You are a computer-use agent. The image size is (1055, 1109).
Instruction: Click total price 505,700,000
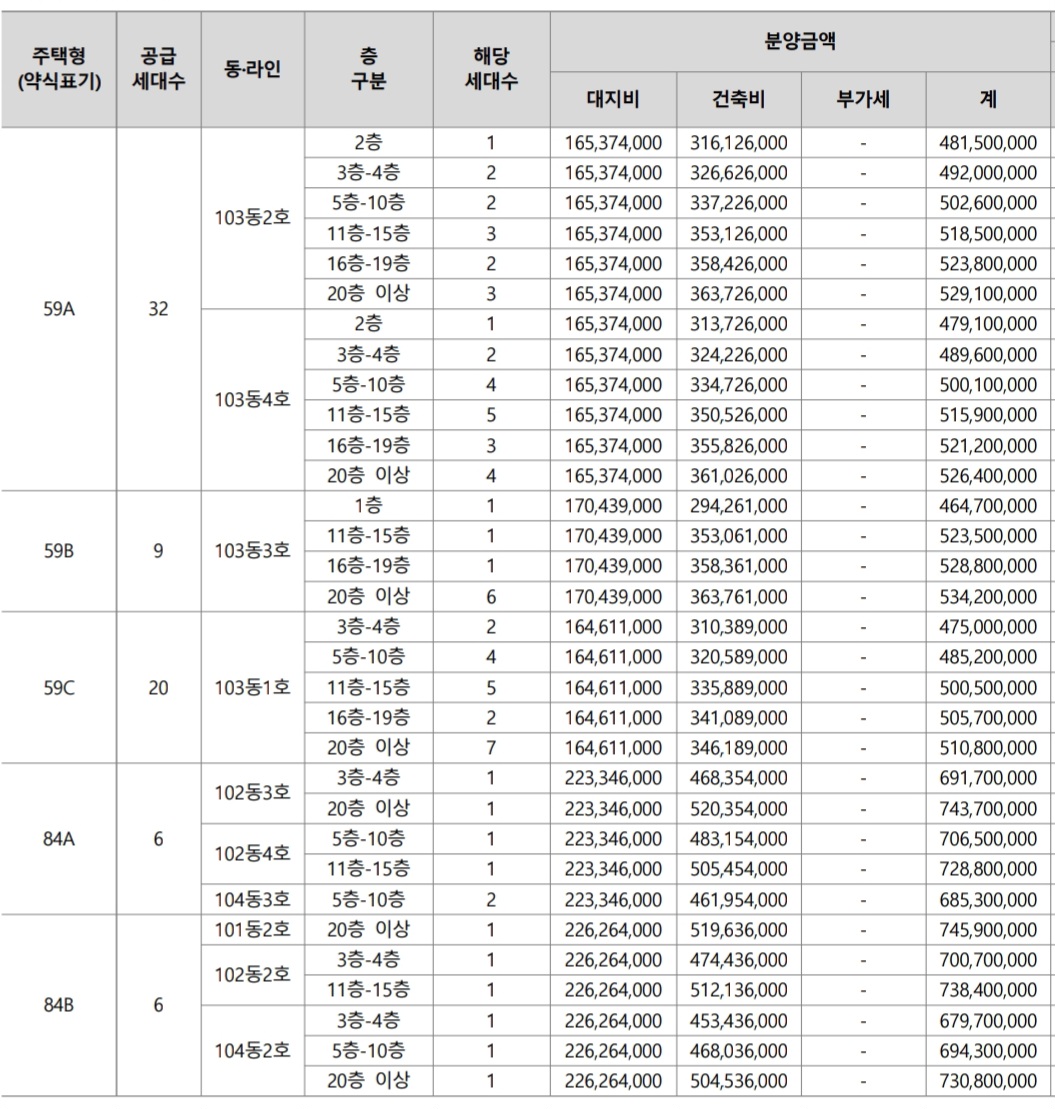click(x=989, y=718)
